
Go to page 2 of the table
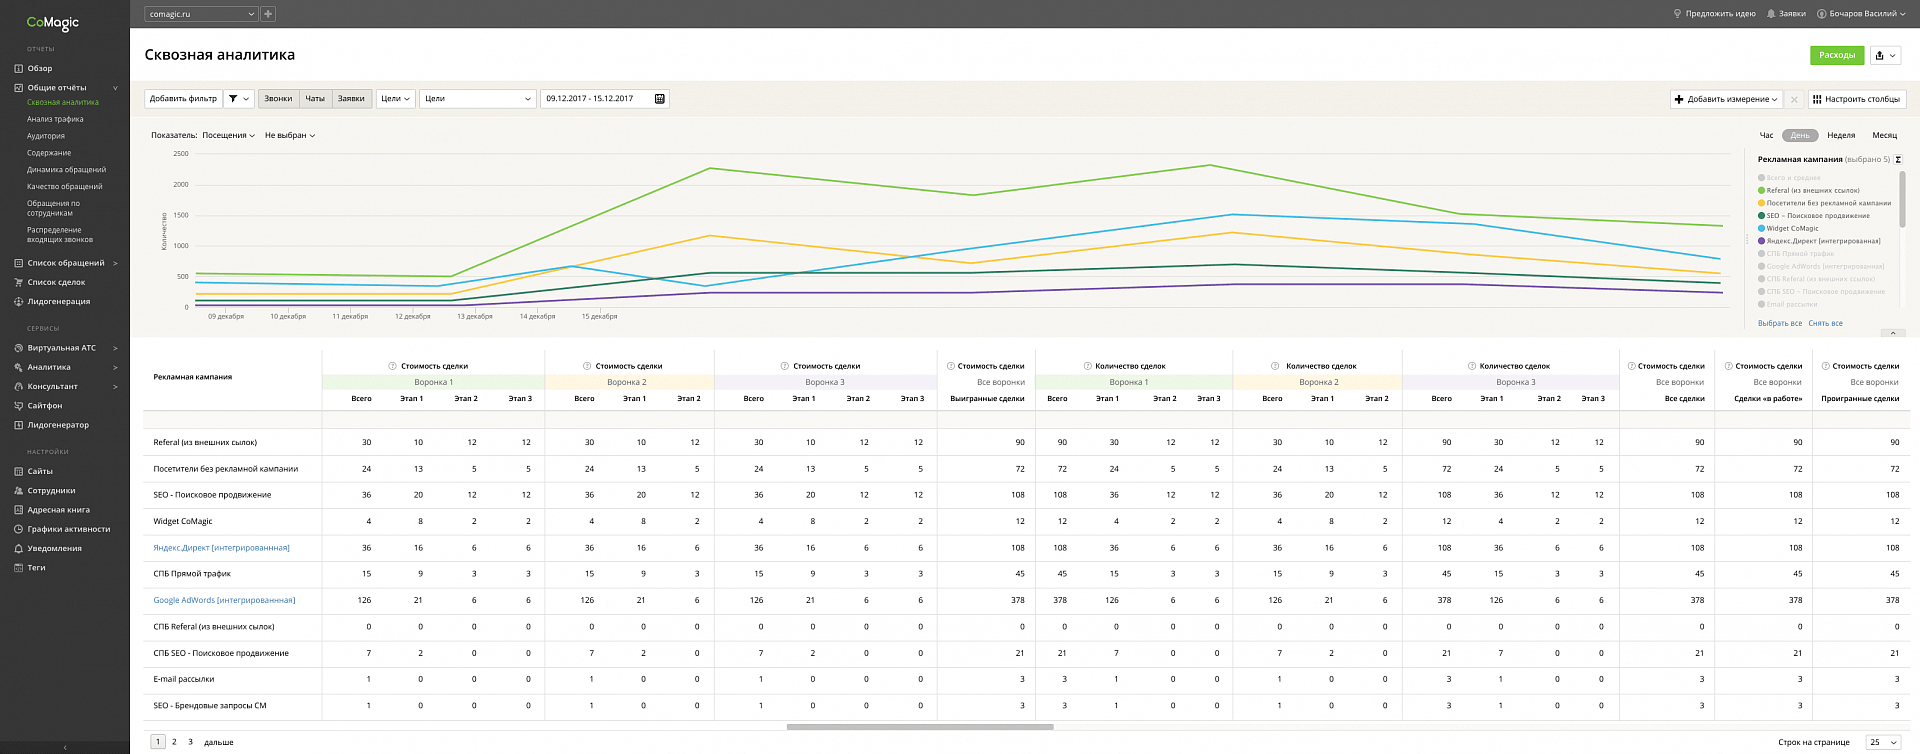(x=174, y=742)
